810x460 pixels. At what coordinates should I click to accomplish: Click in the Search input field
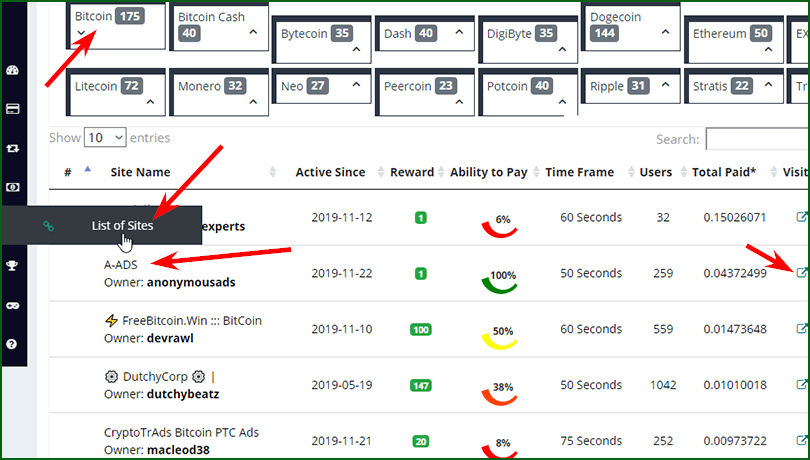pyautogui.click(x=757, y=139)
